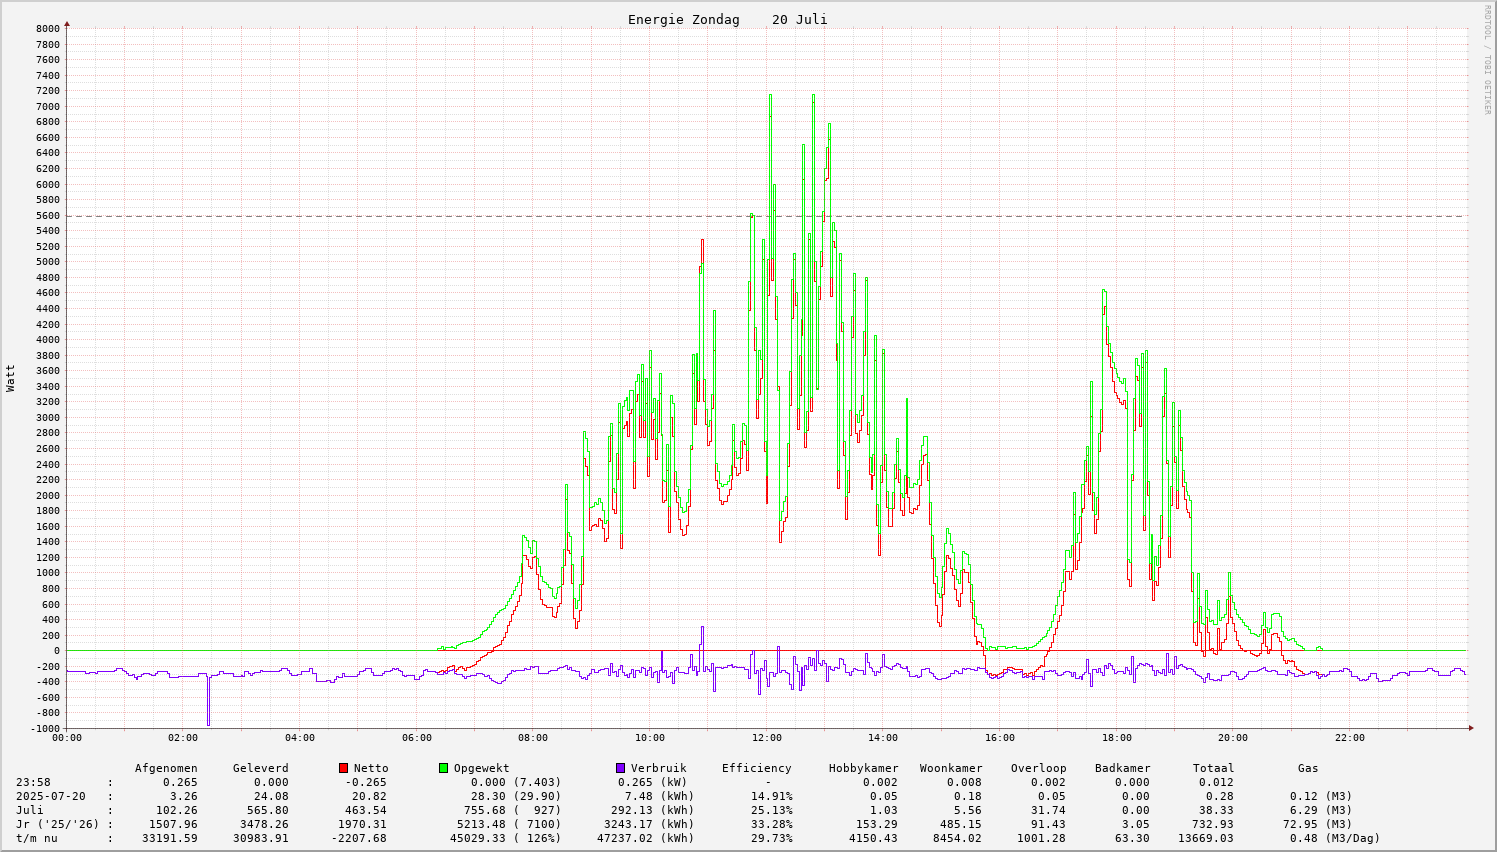
Task: Click the Badkamer column header
Action: [1122, 768]
